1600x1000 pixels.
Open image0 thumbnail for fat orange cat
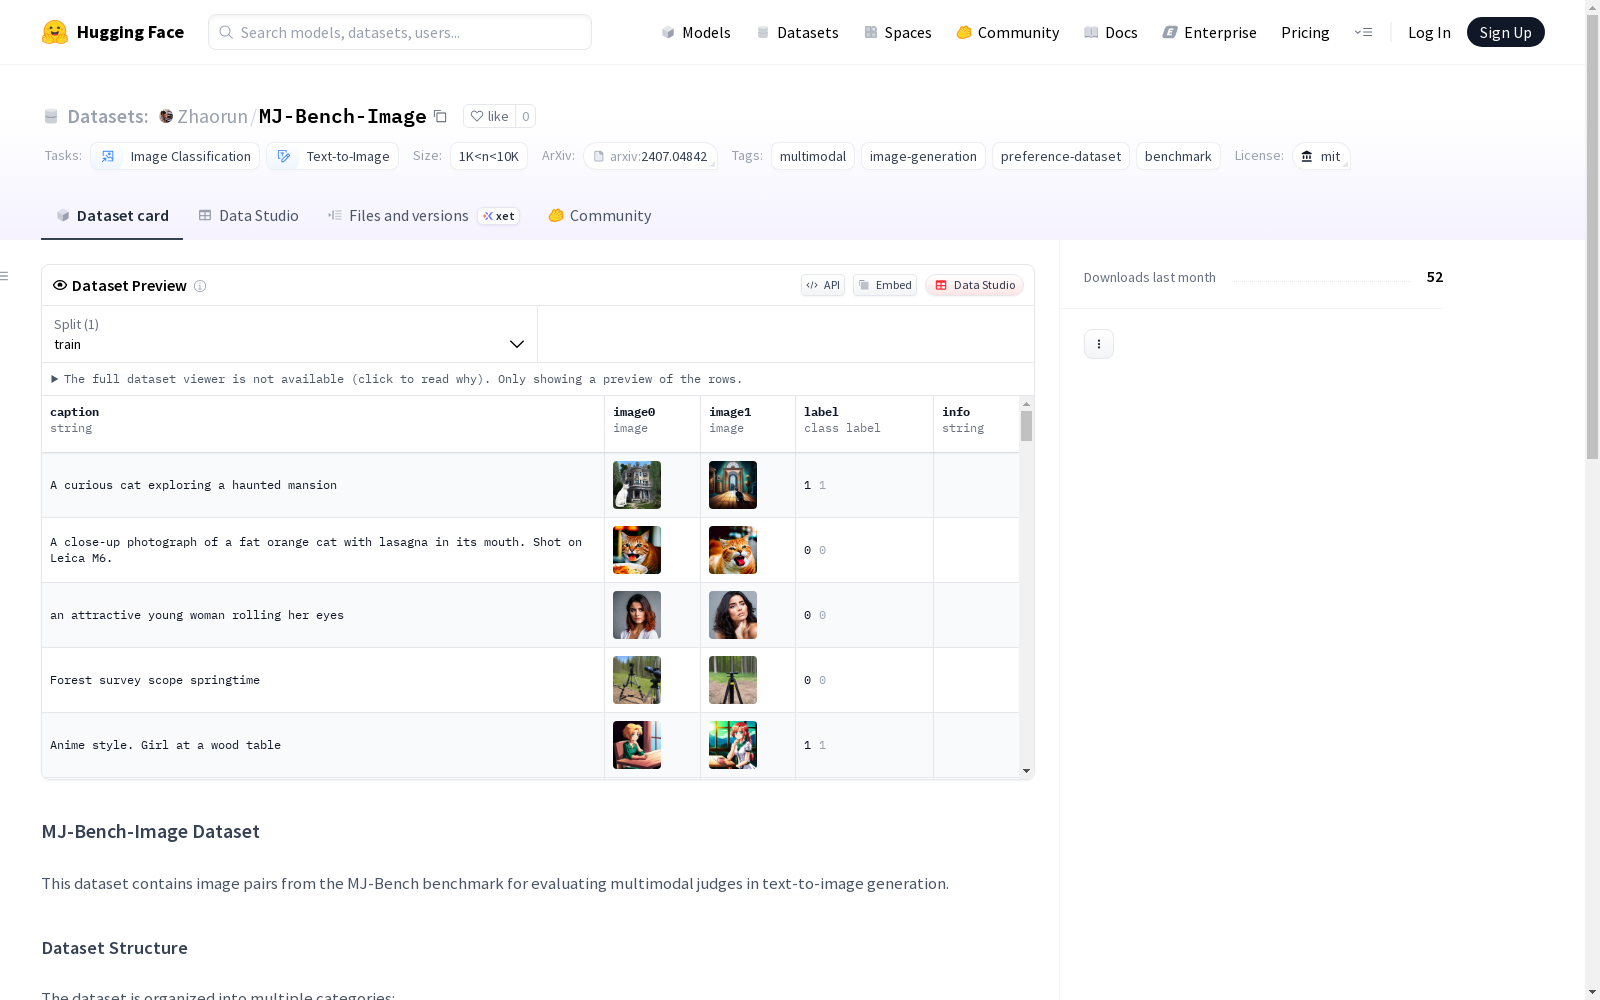(x=637, y=550)
